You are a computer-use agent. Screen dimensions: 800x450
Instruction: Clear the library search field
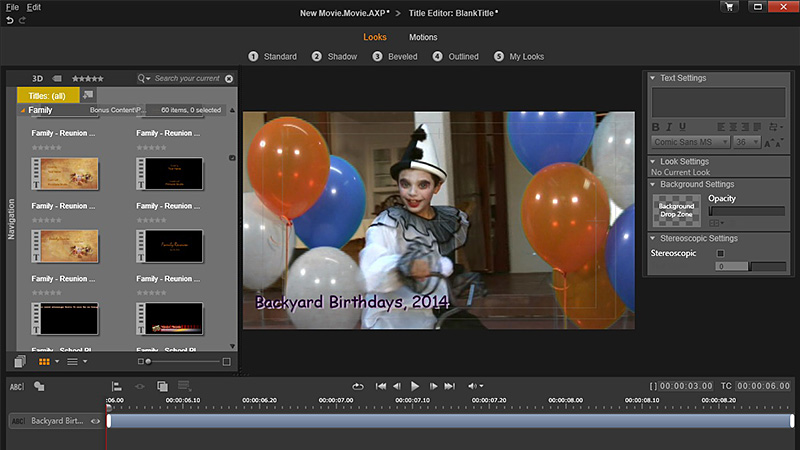click(x=229, y=78)
